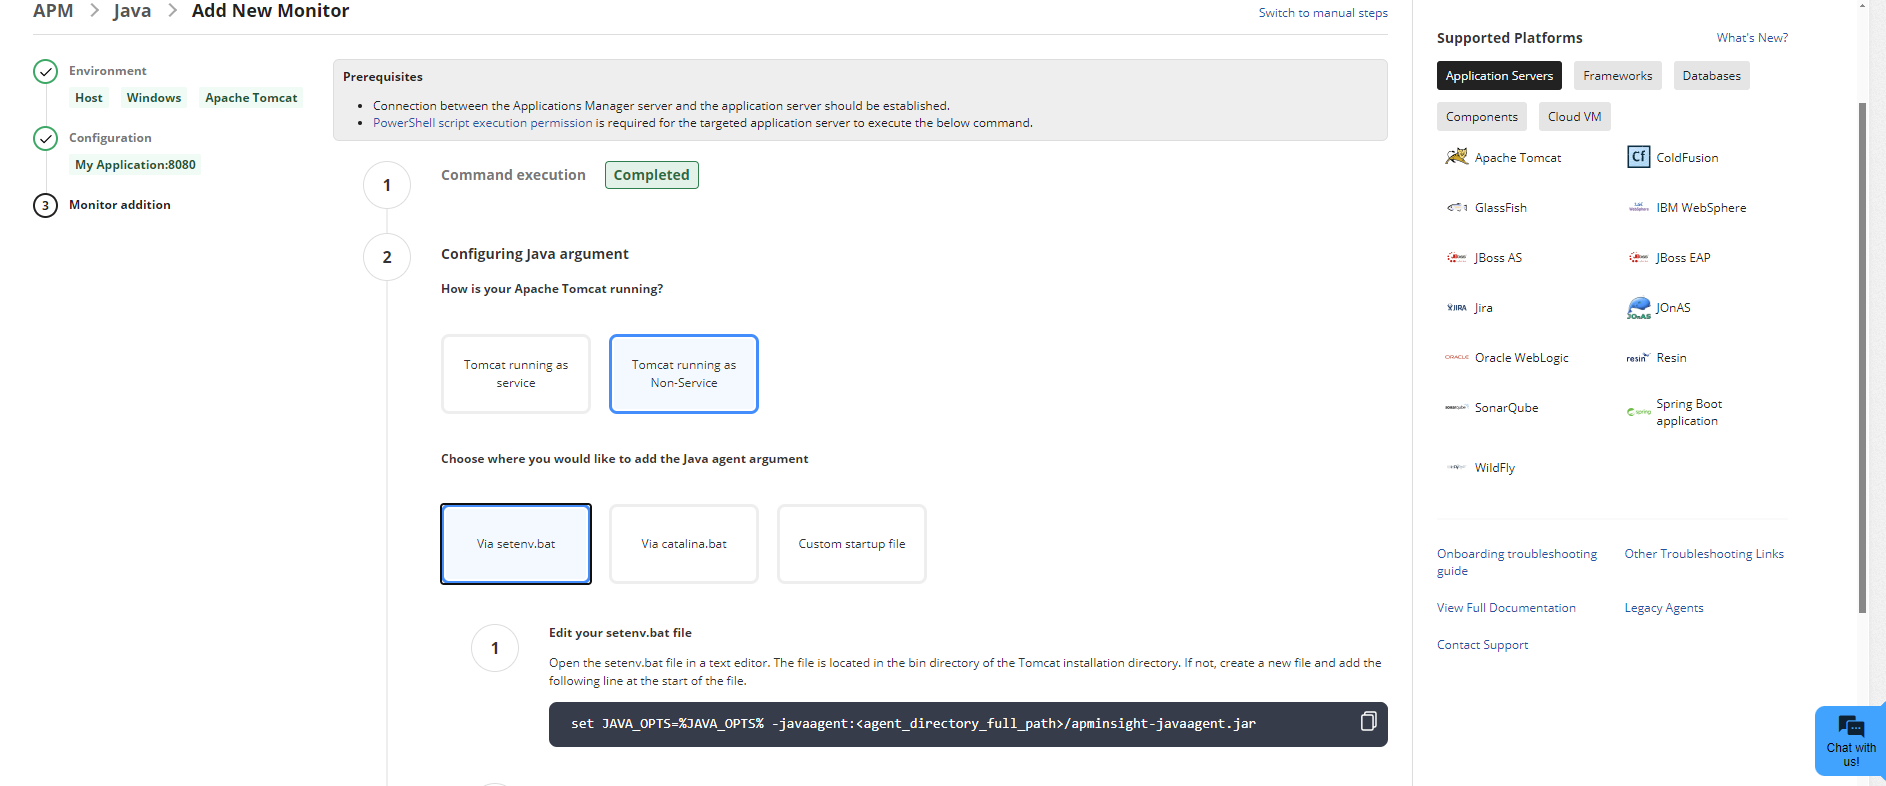Open Other Troubleshooting Links

[1704, 554]
